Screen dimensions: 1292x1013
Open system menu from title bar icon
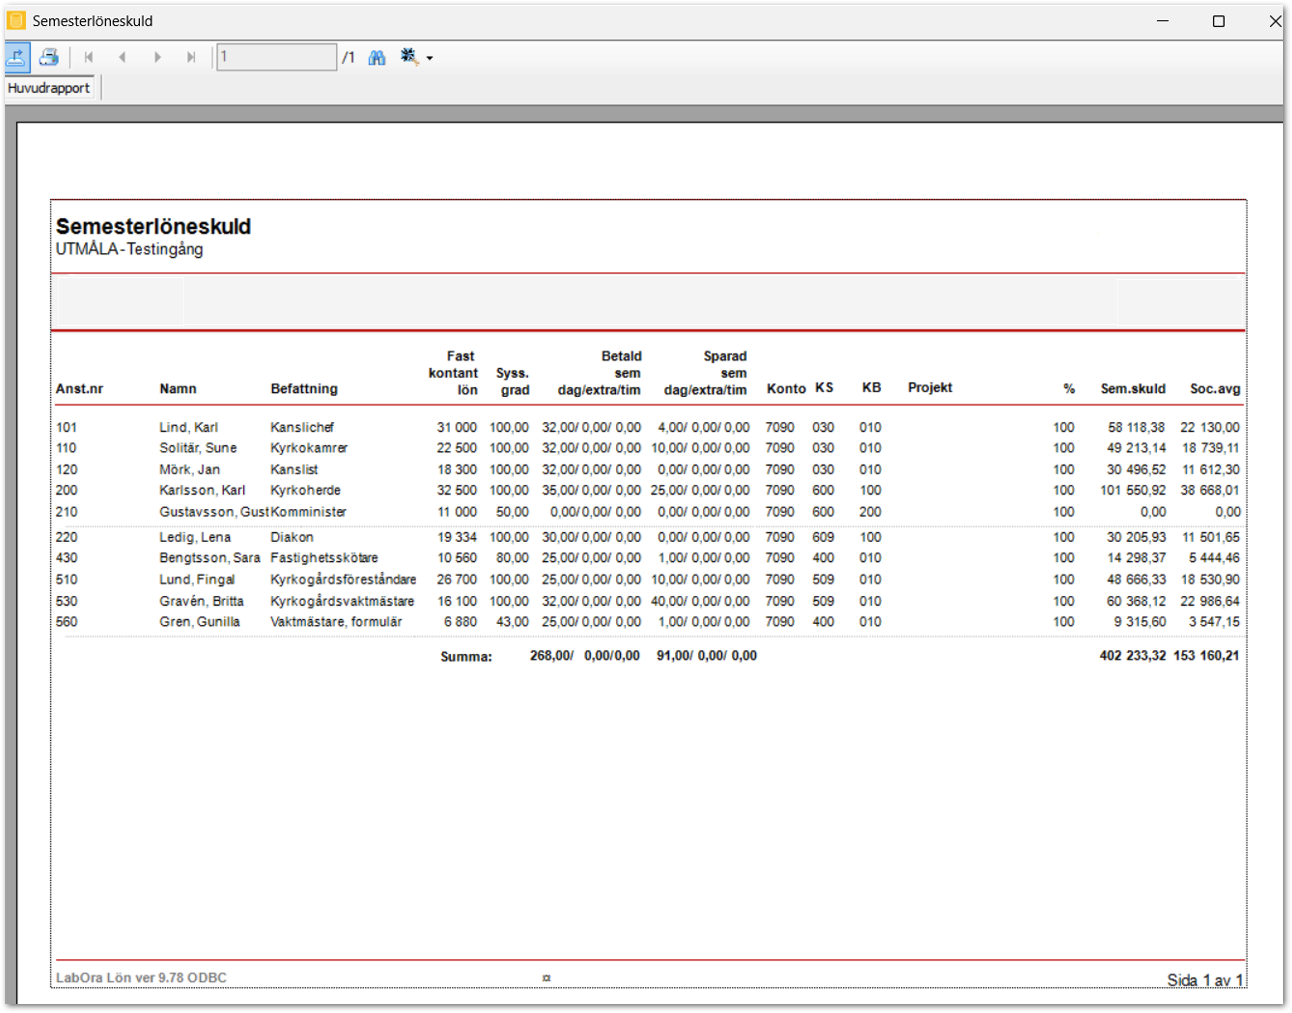[x=16, y=20]
